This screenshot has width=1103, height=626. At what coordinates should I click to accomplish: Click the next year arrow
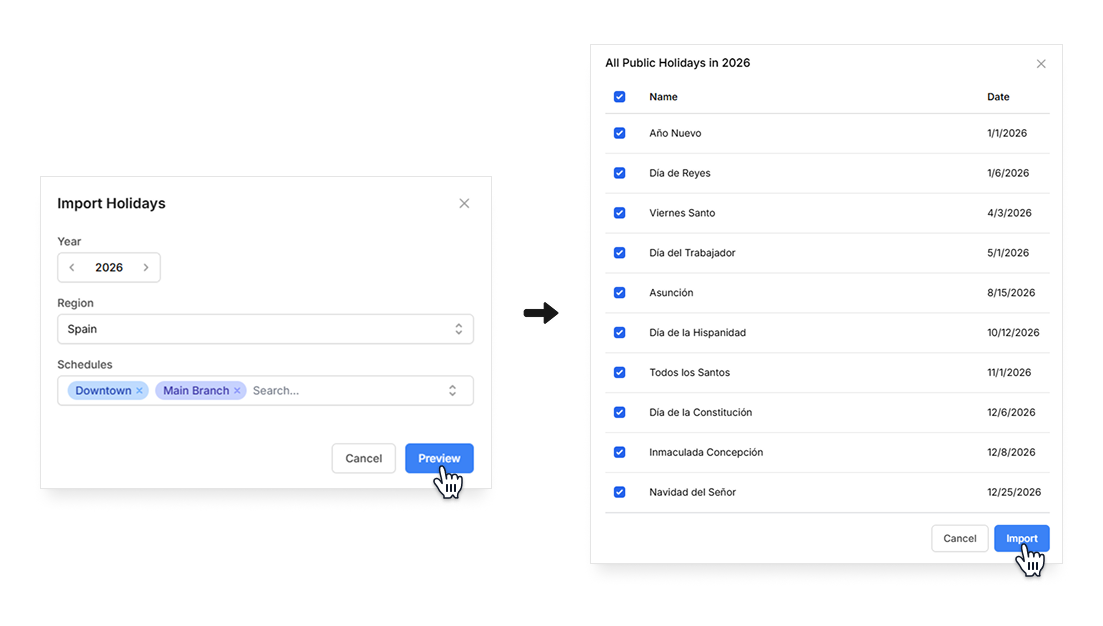click(x=146, y=267)
